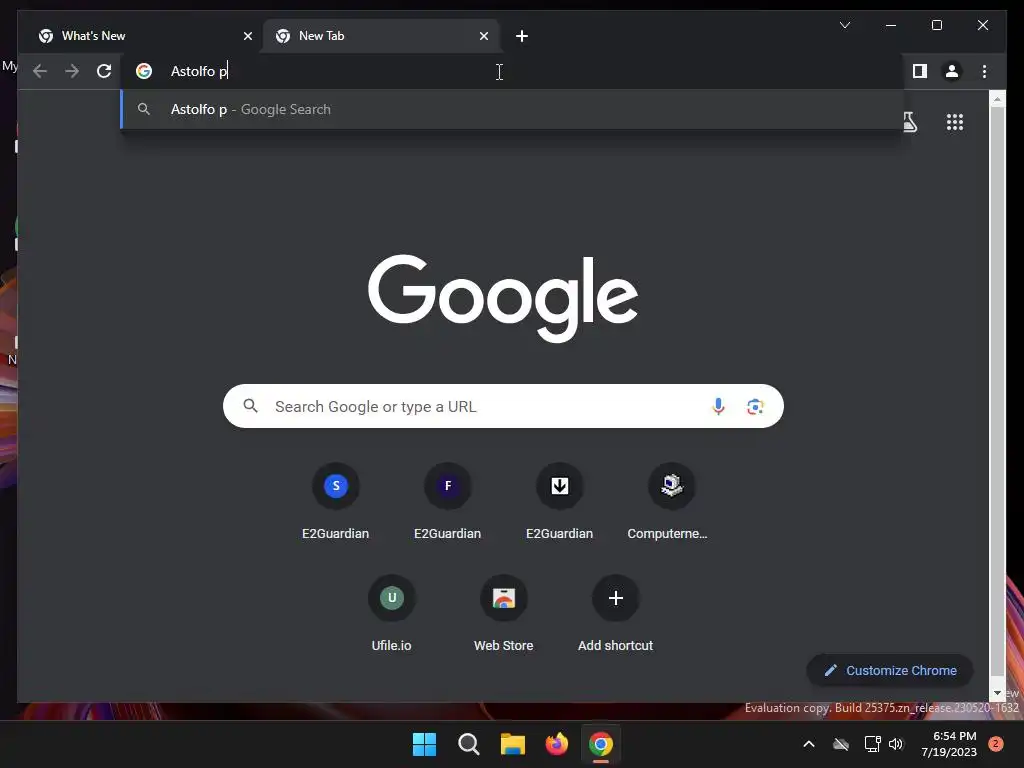Click the page scrollbar's up arrow
This screenshot has height=768, width=1024.
tap(997, 99)
